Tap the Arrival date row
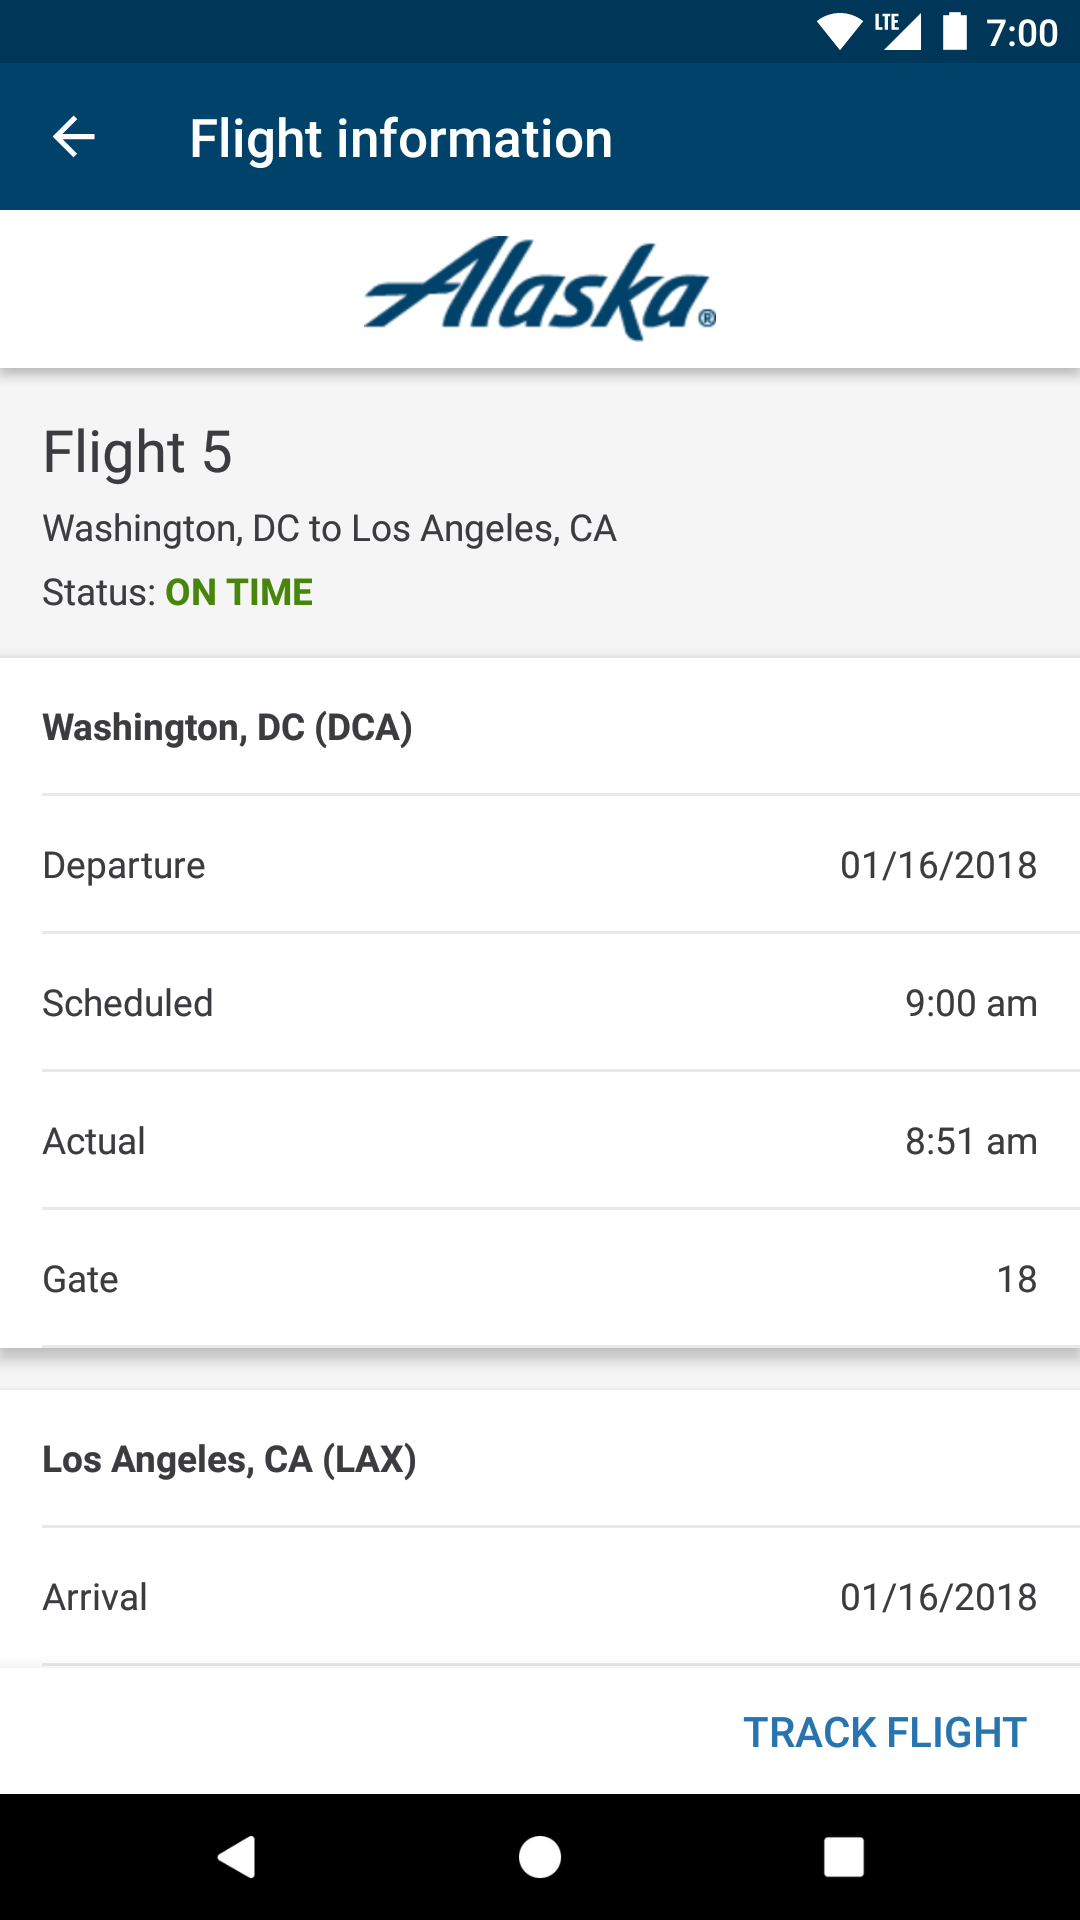The height and width of the screenshot is (1920, 1080). (540, 1597)
